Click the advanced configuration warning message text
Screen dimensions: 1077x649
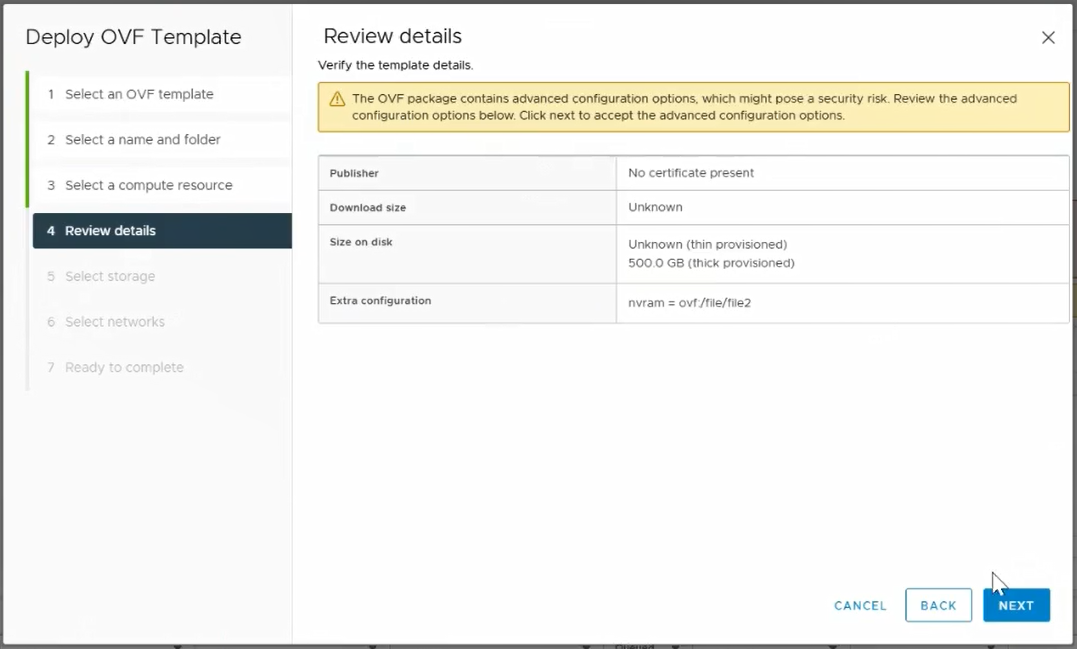(684, 107)
